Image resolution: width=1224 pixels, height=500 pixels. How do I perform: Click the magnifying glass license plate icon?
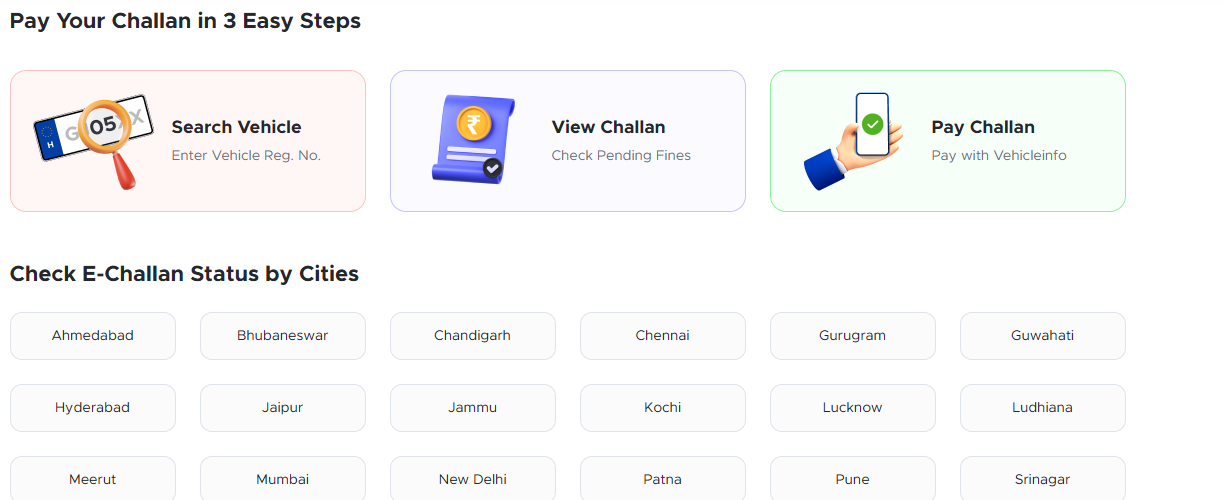pos(92,141)
